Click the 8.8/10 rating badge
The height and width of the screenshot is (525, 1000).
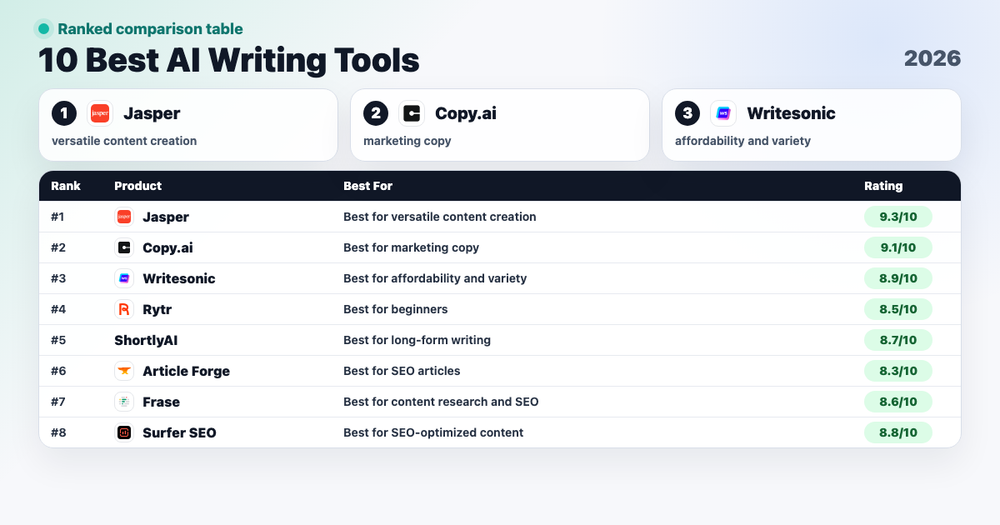[898, 433]
